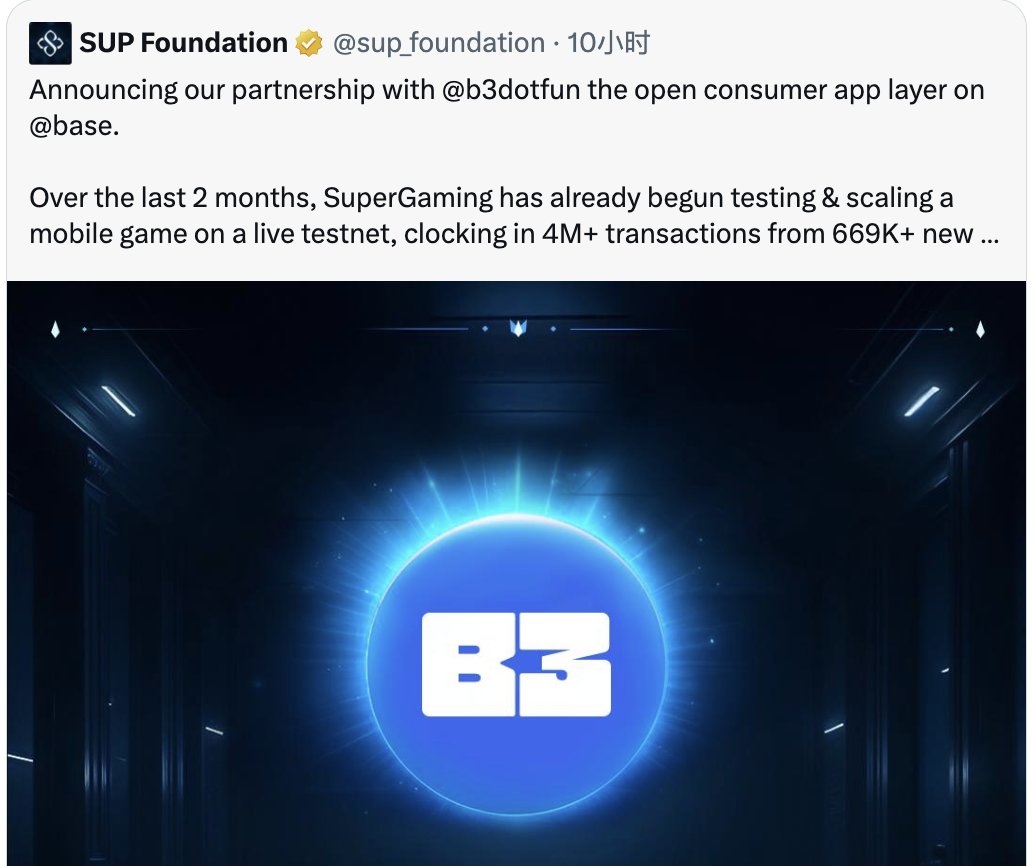Click the right diamond ornament in image
1034x866 pixels.
(981, 329)
